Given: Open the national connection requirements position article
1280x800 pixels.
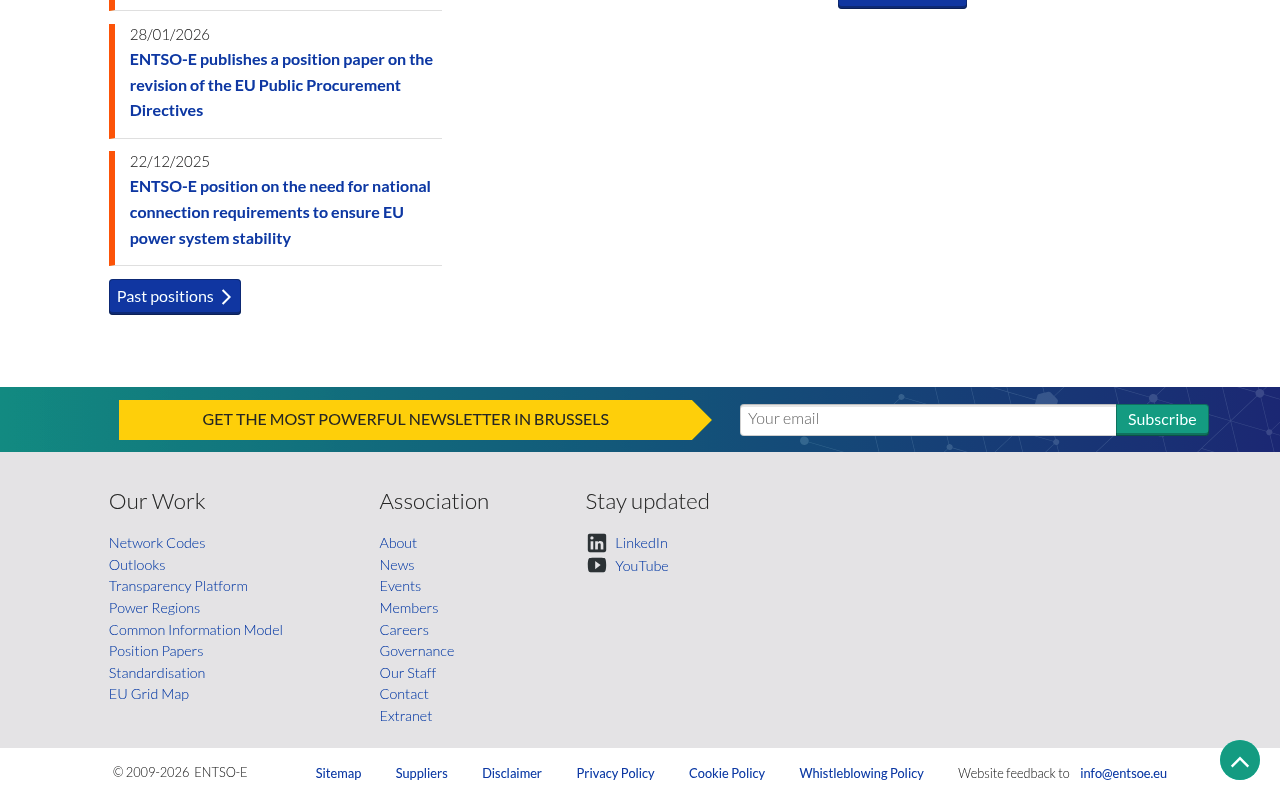Looking at the screenshot, I should (281, 212).
